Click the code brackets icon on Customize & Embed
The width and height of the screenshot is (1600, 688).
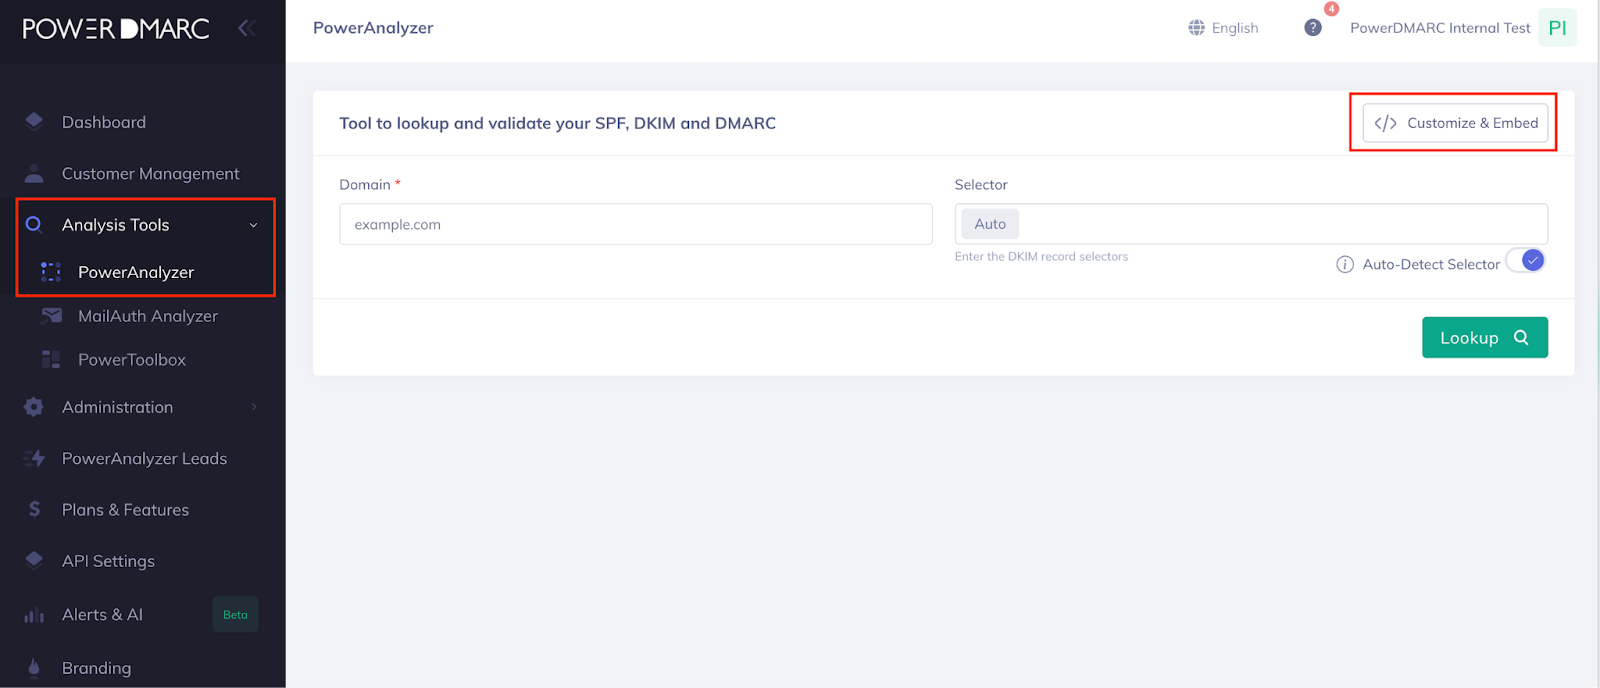[x=1385, y=123]
